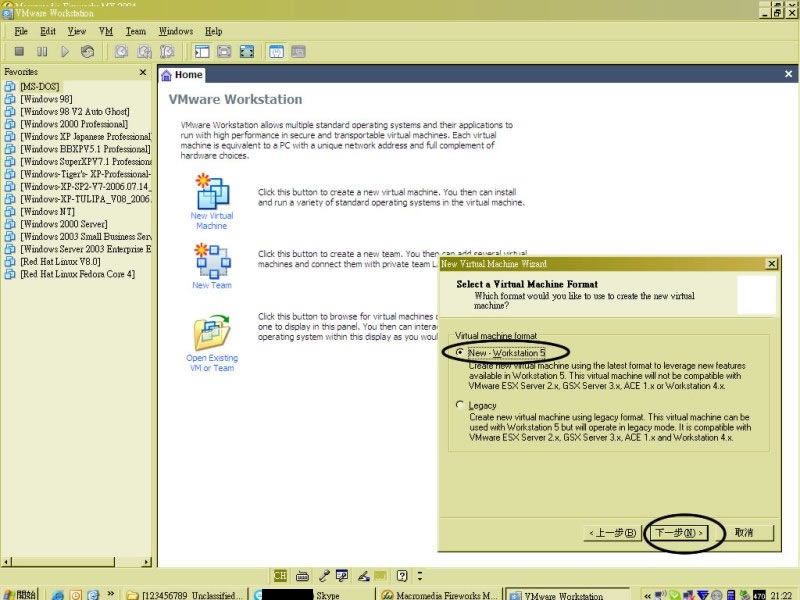The width and height of the screenshot is (800, 600).
Task: Select the Legacy format radio option
Action: (x=460, y=405)
